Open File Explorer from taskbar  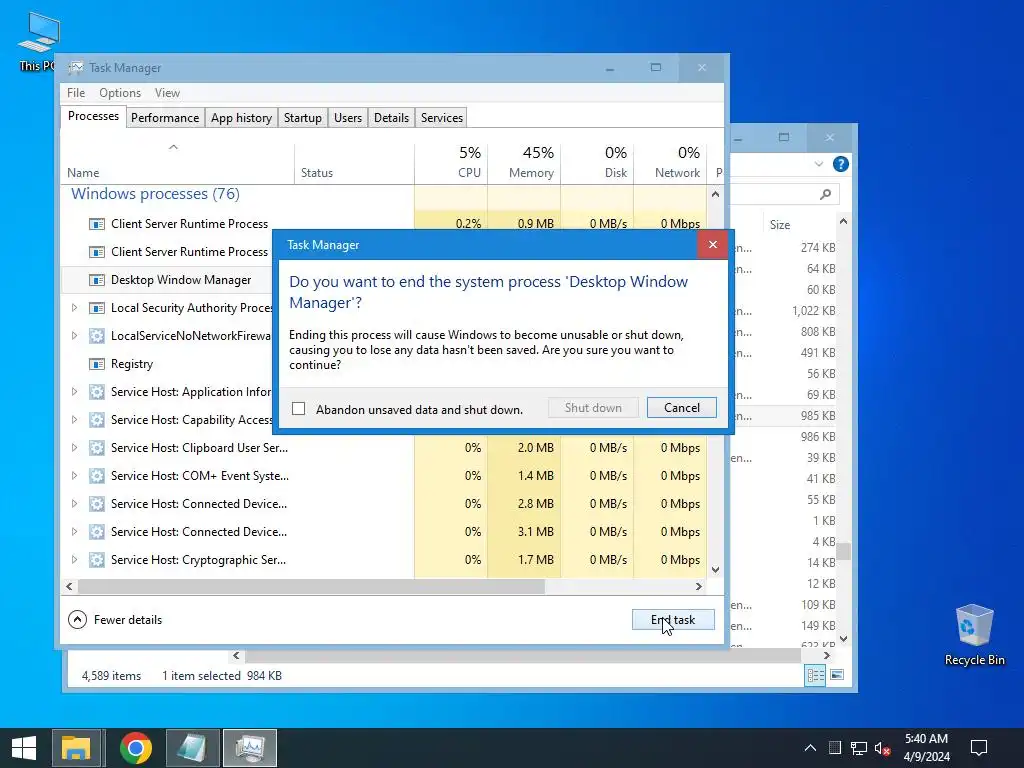coord(76,748)
